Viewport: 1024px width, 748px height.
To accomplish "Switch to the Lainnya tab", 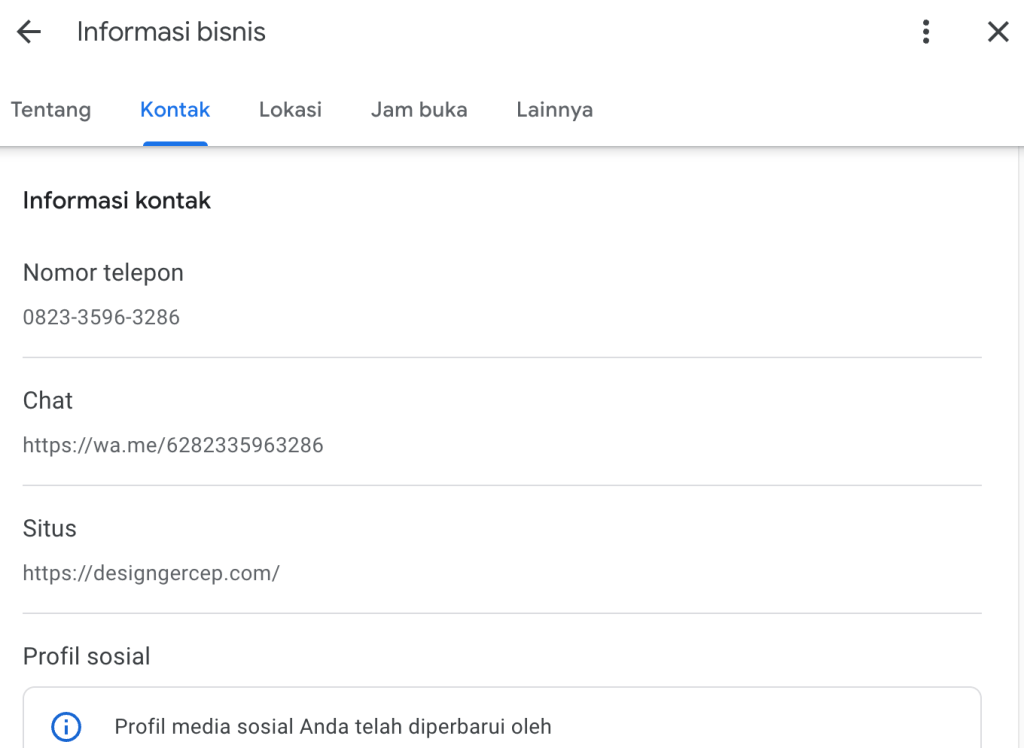I will pos(554,110).
